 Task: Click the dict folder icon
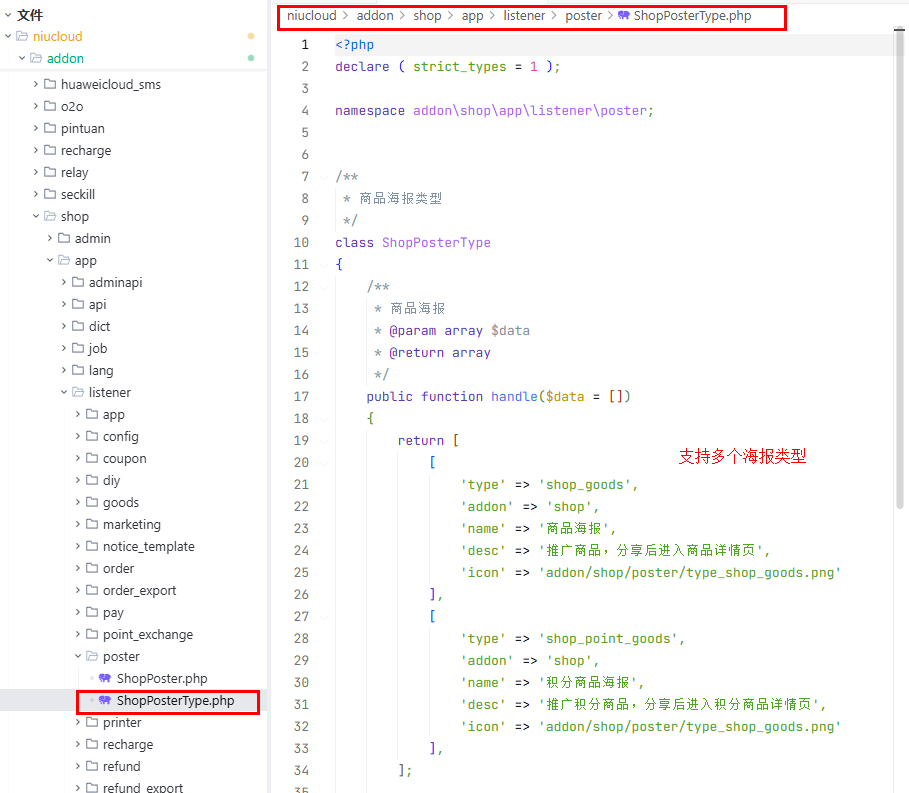(x=78, y=326)
